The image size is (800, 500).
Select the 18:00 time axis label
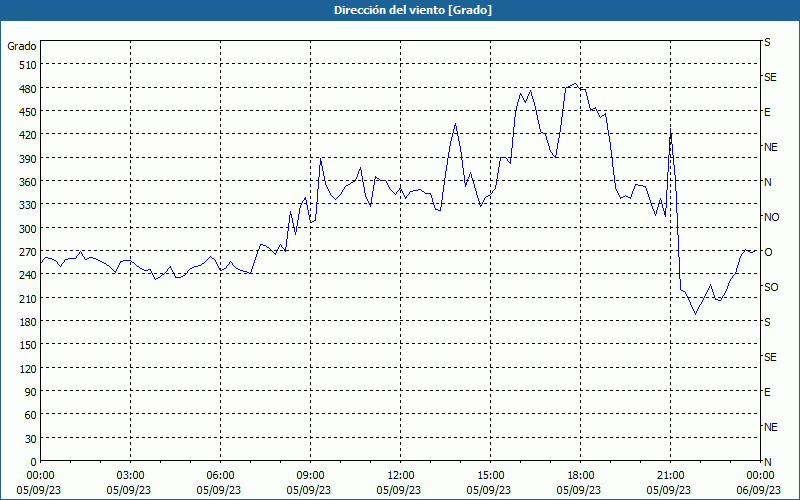(x=581, y=476)
